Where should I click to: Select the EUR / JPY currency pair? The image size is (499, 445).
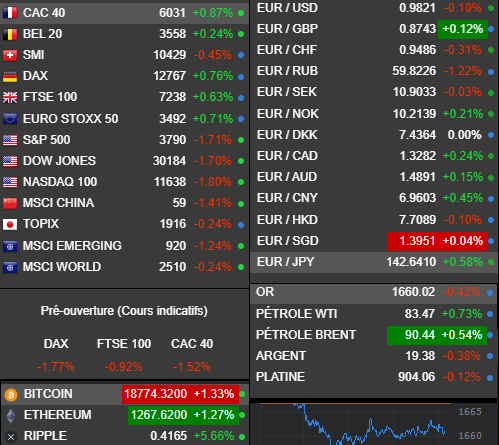[374, 262]
